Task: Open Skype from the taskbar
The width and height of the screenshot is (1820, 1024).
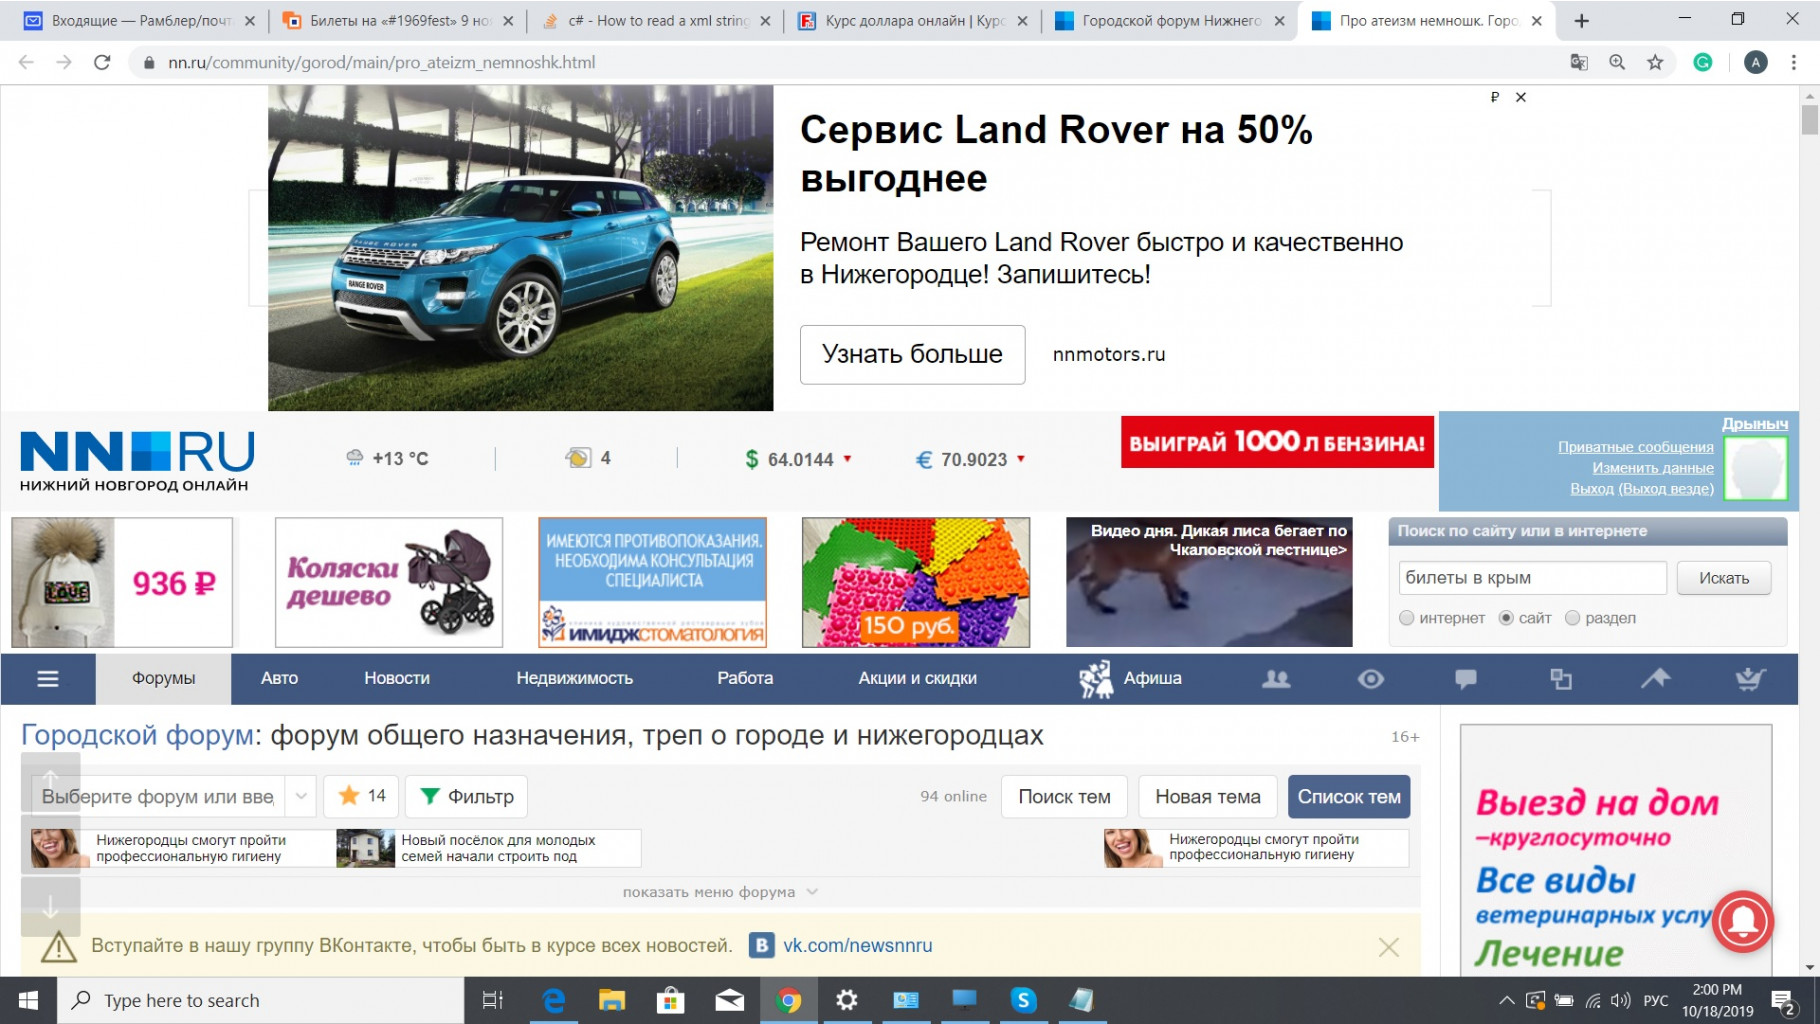Action: coord(1023,1000)
